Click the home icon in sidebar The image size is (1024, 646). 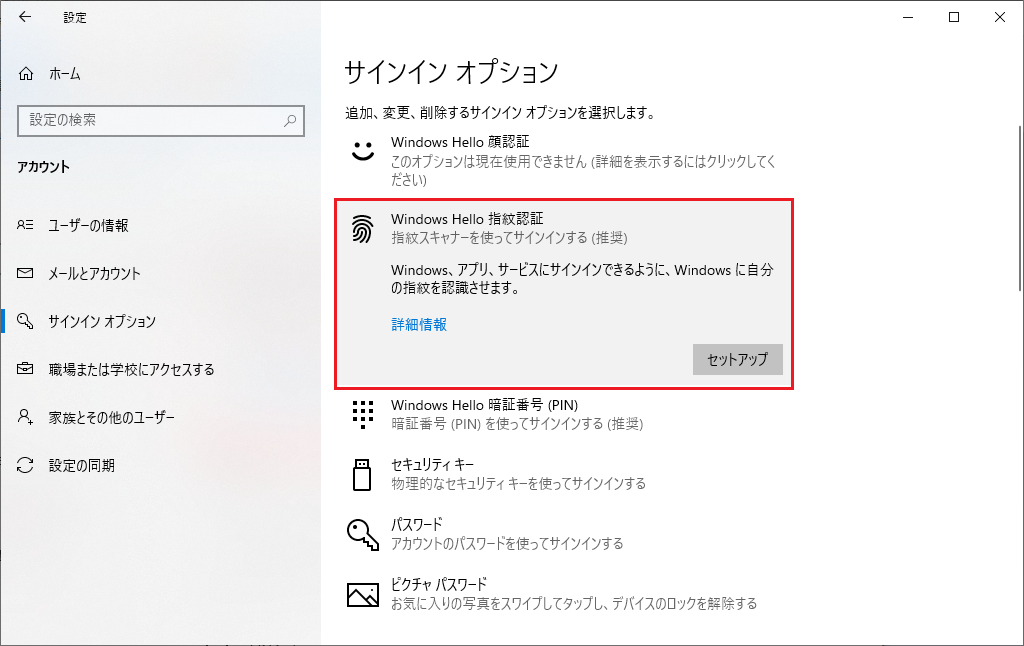click(27, 74)
